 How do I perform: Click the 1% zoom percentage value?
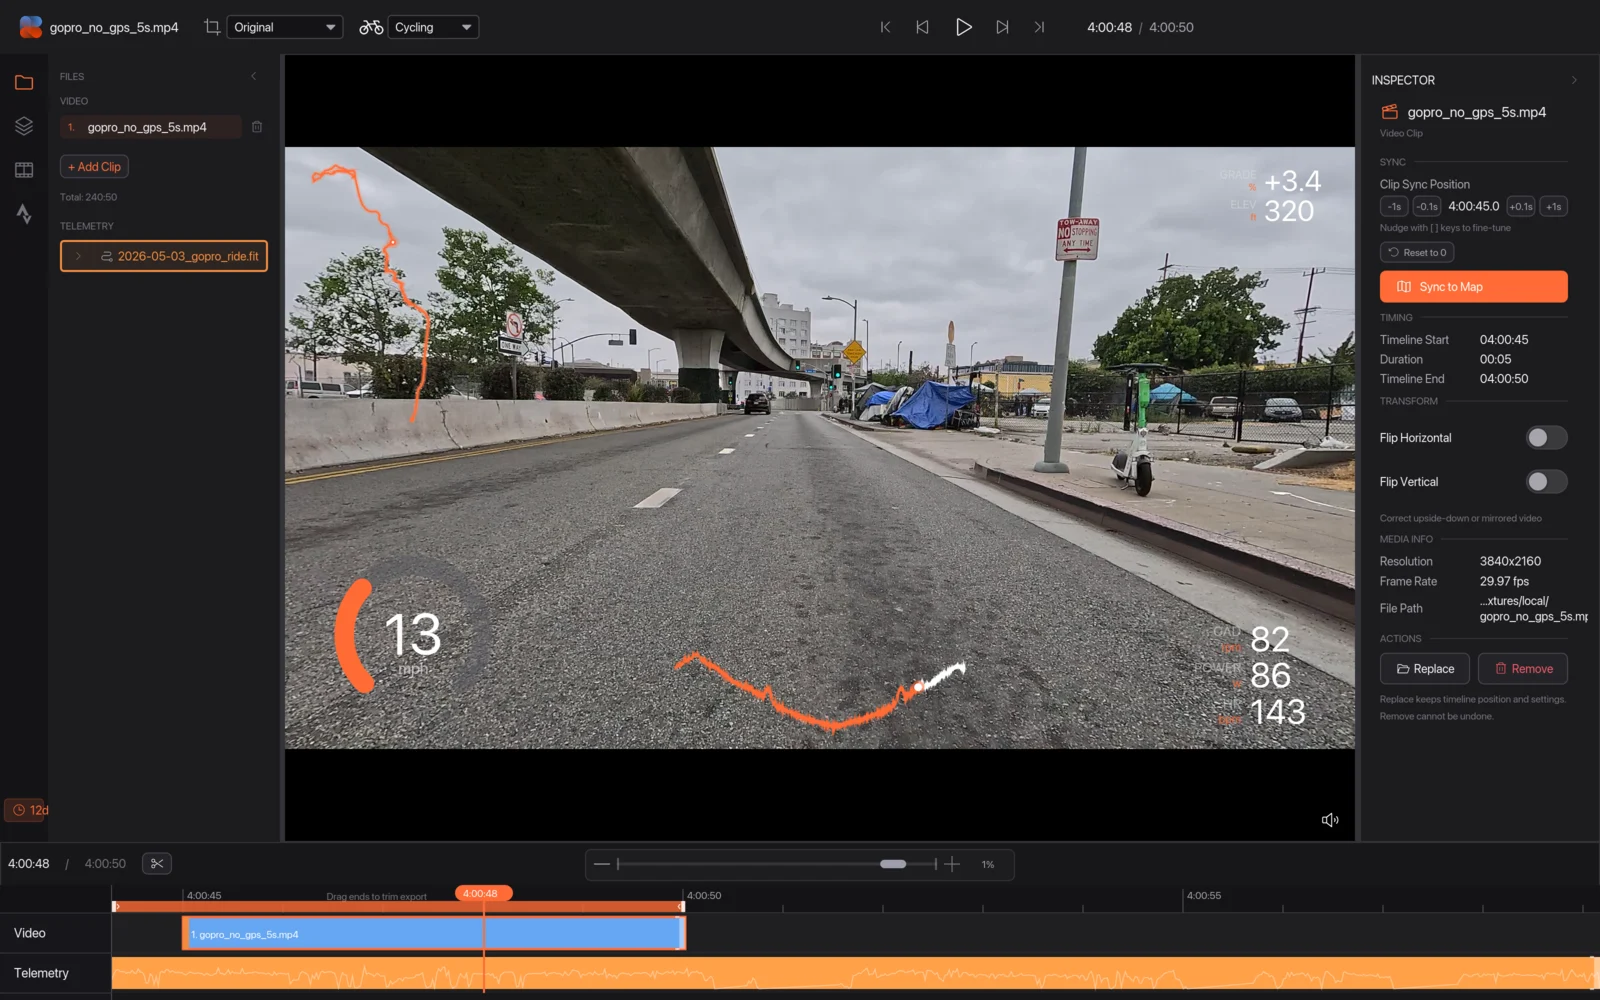click(x=988, y=864)
